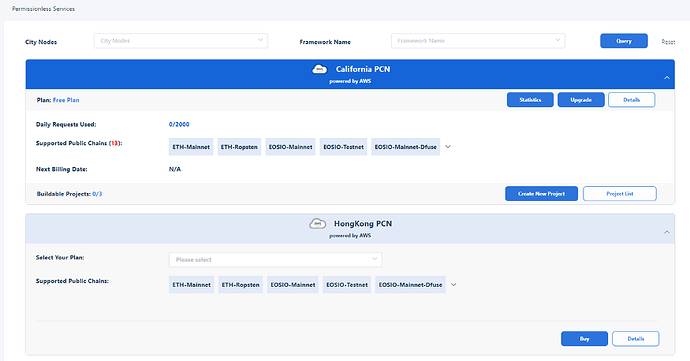Expand California supported public chains list
Screen dimensions: 690x361
(448, 147)
